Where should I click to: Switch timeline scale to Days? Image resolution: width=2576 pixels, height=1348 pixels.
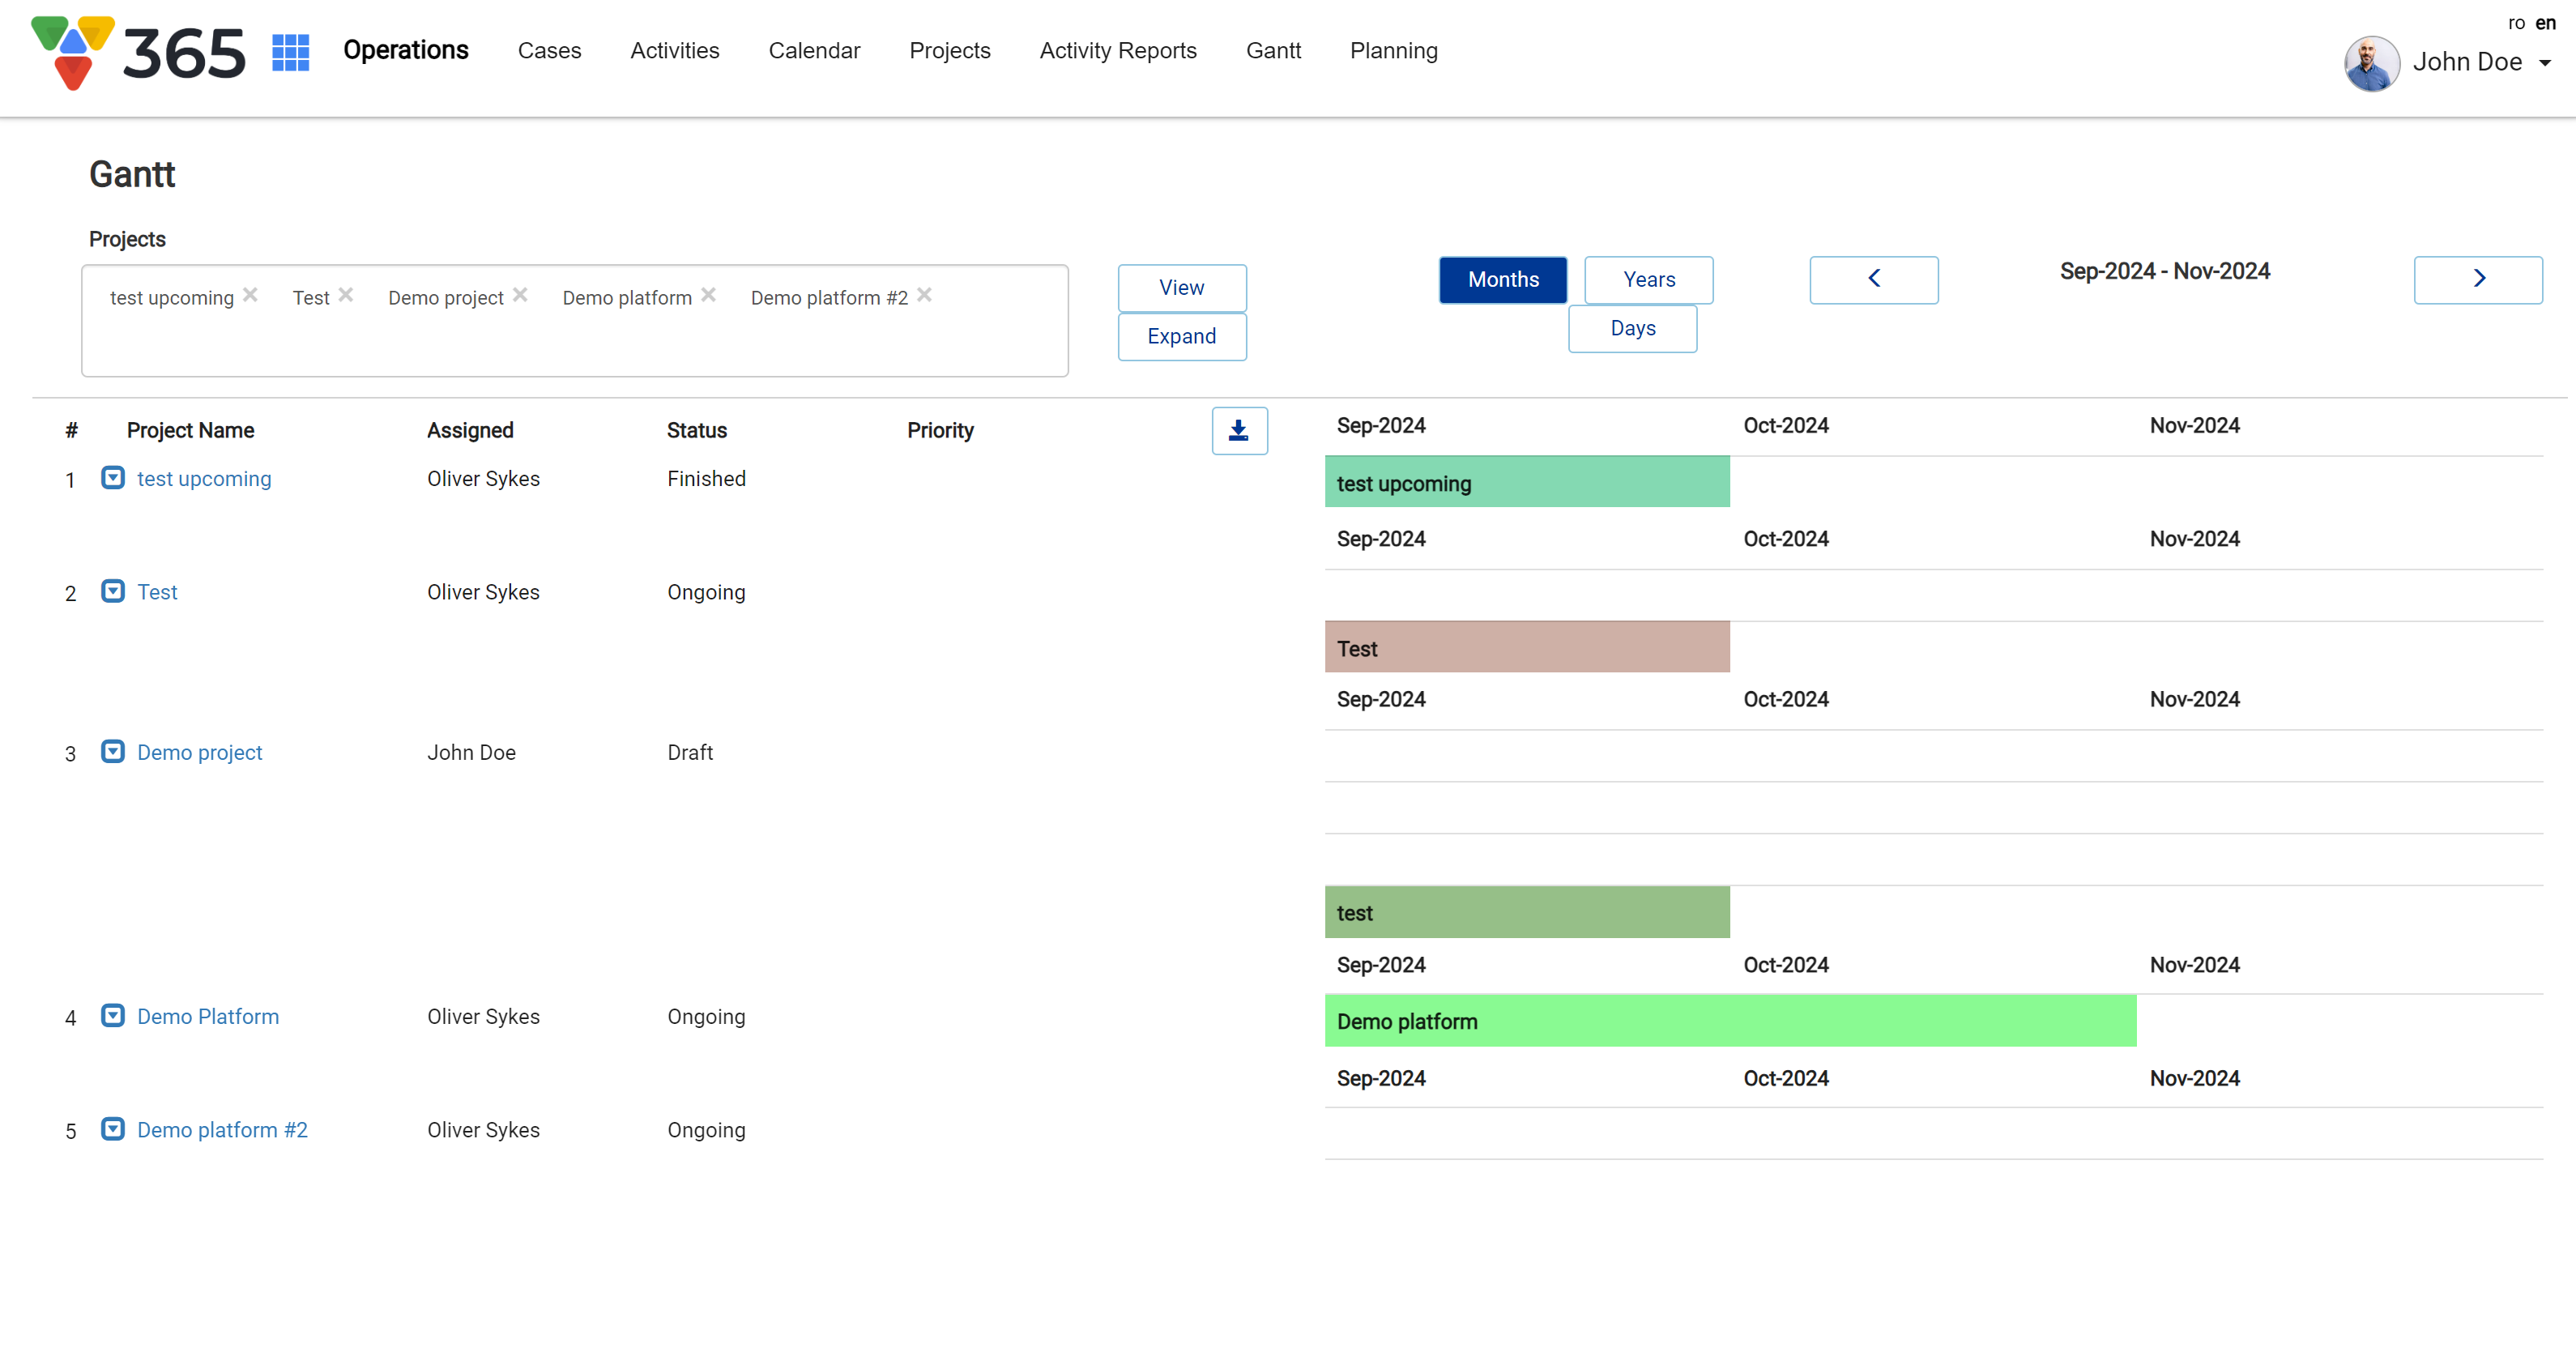[1632, 329]
